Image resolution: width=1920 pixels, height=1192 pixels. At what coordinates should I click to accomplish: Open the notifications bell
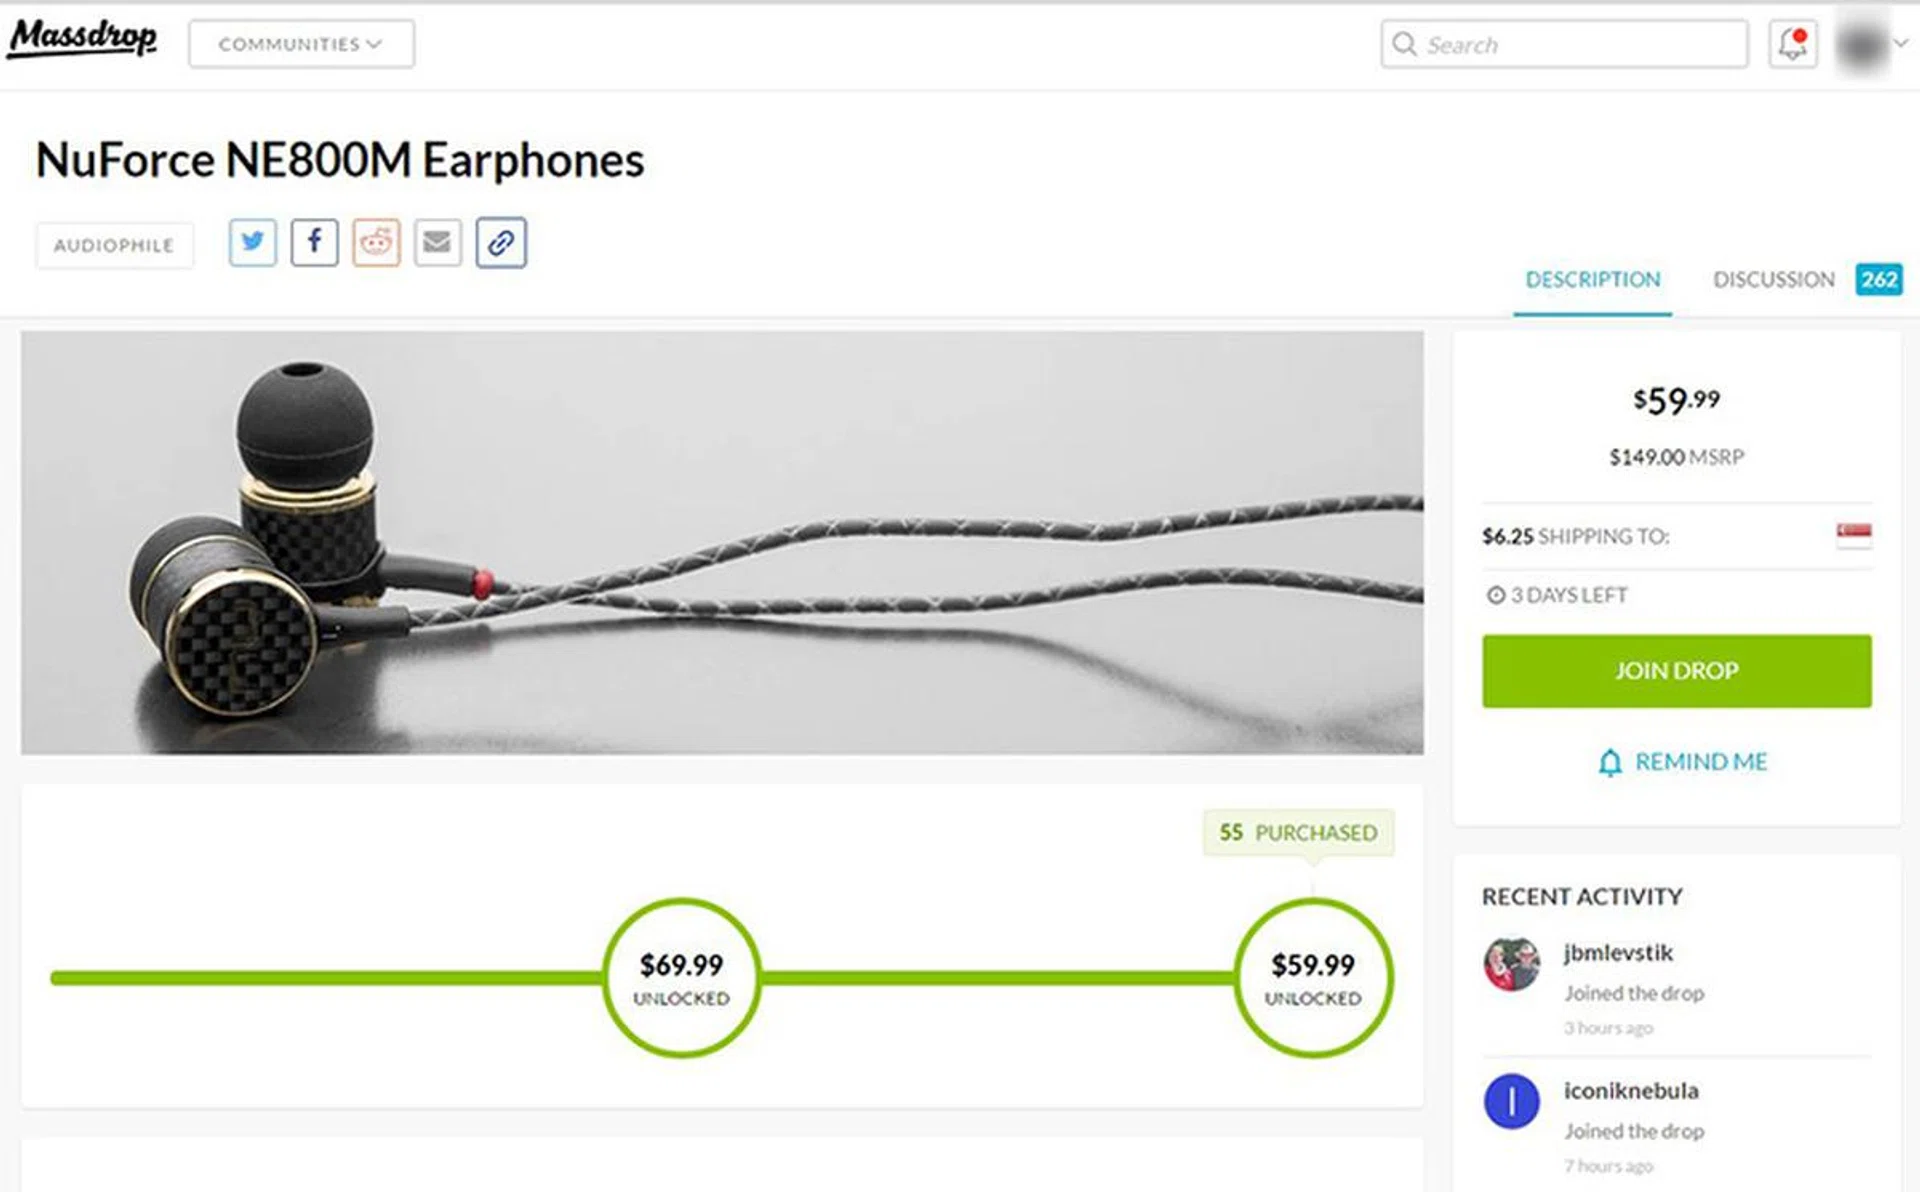1792,44
